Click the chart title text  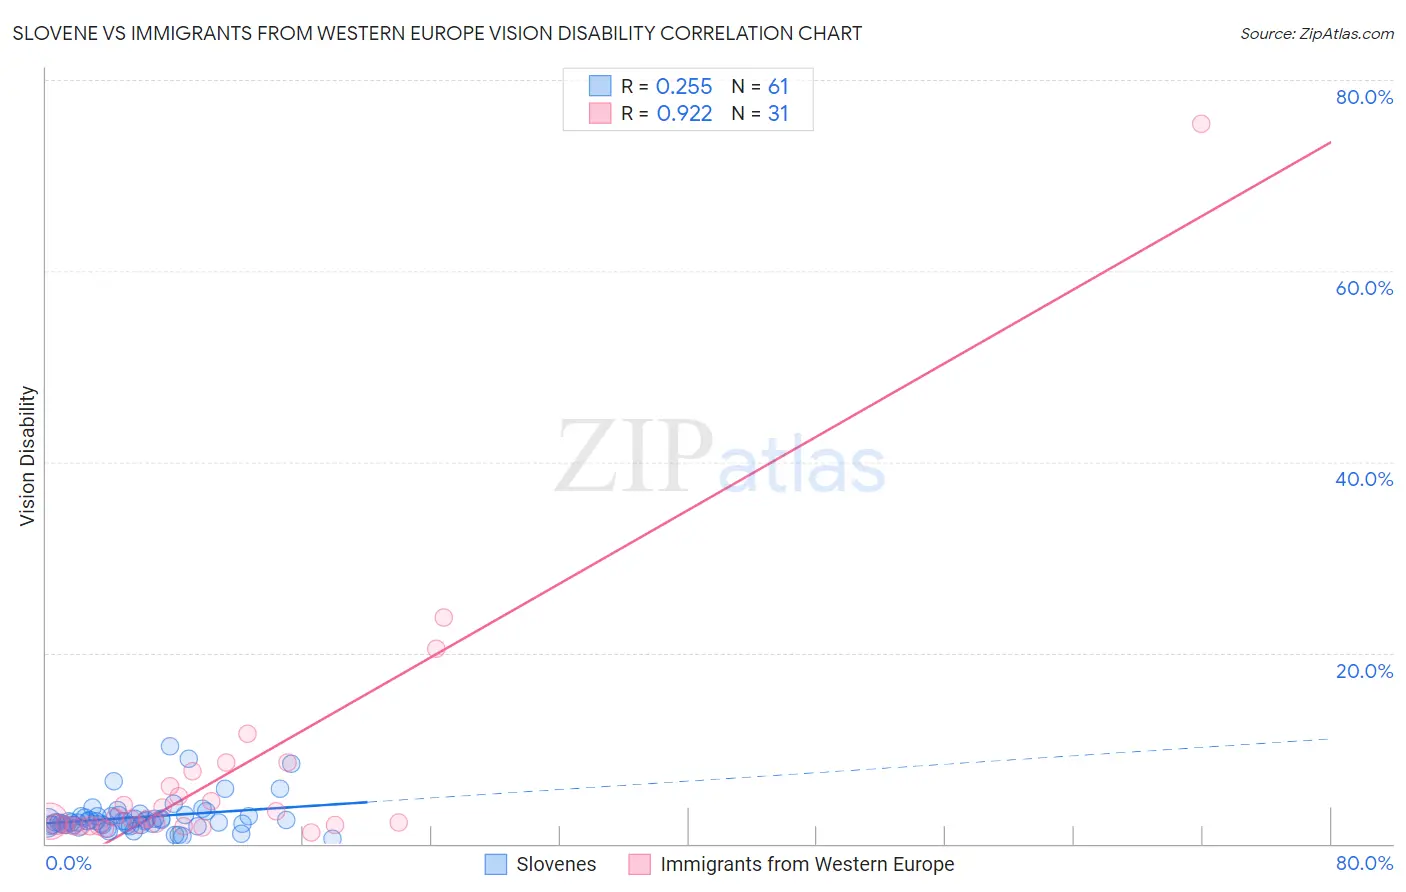coord(437,34)
